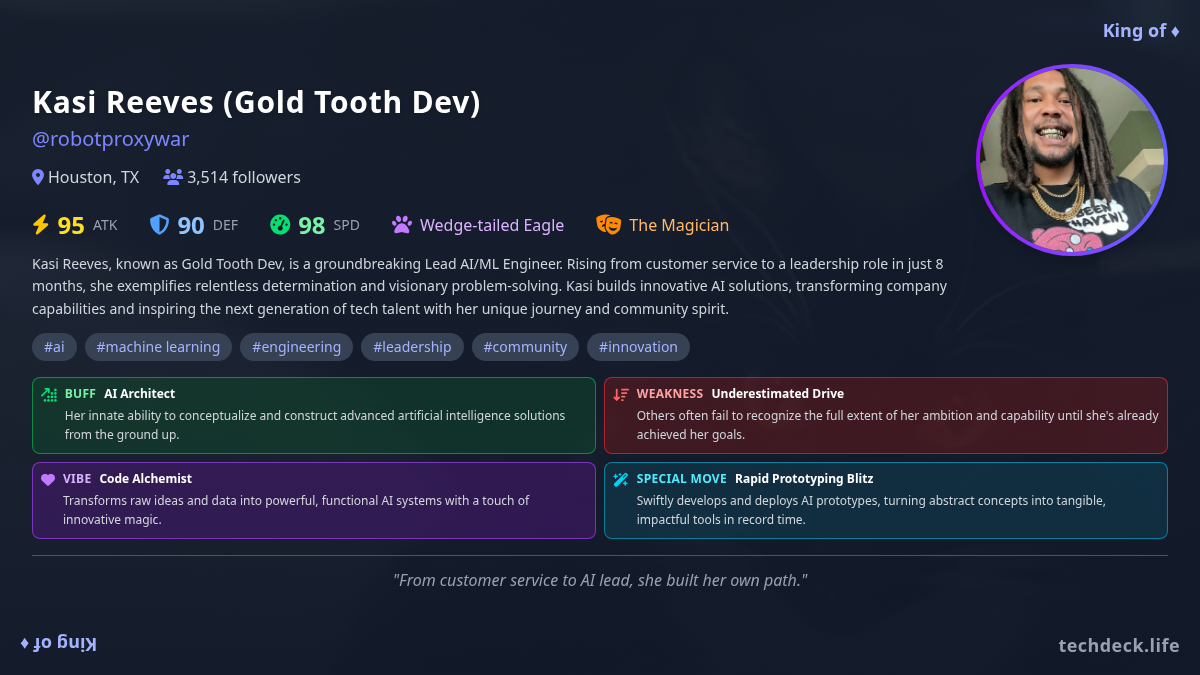
Task: Choose the #leadership tag pill
Action: pos(412,347)
